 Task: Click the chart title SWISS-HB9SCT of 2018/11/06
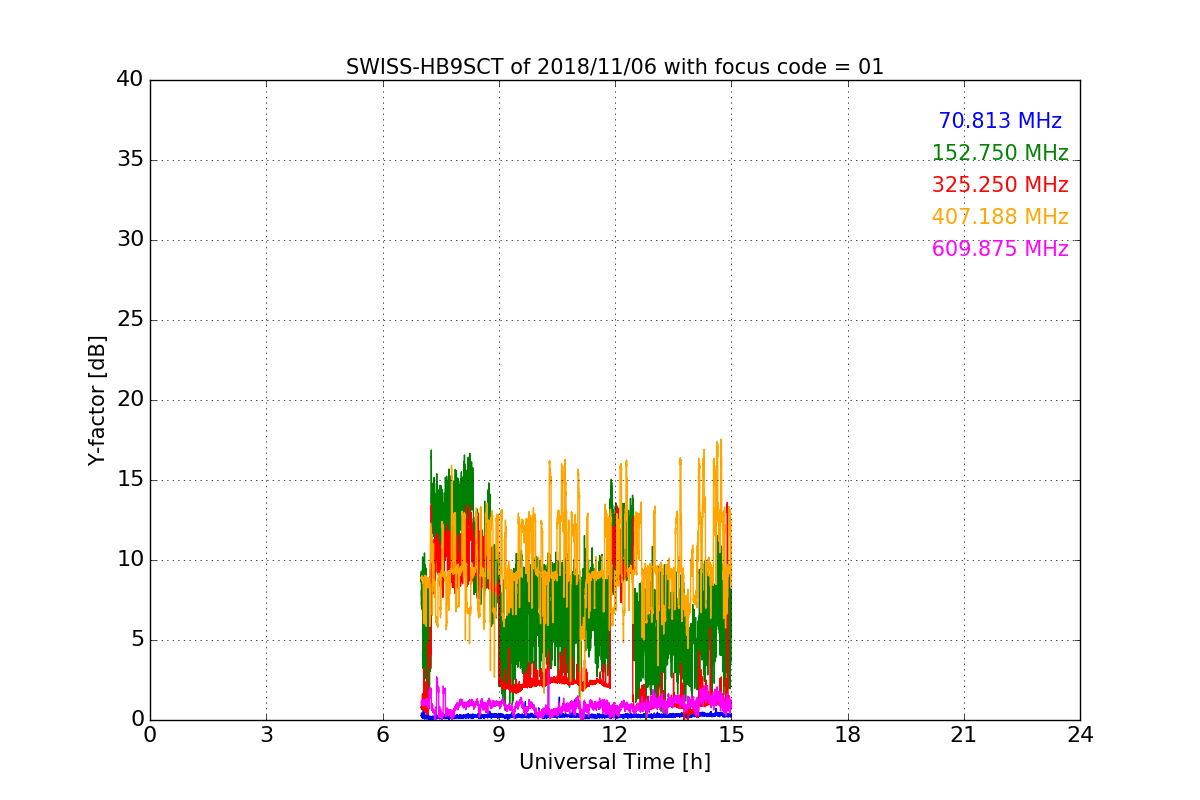615,67
